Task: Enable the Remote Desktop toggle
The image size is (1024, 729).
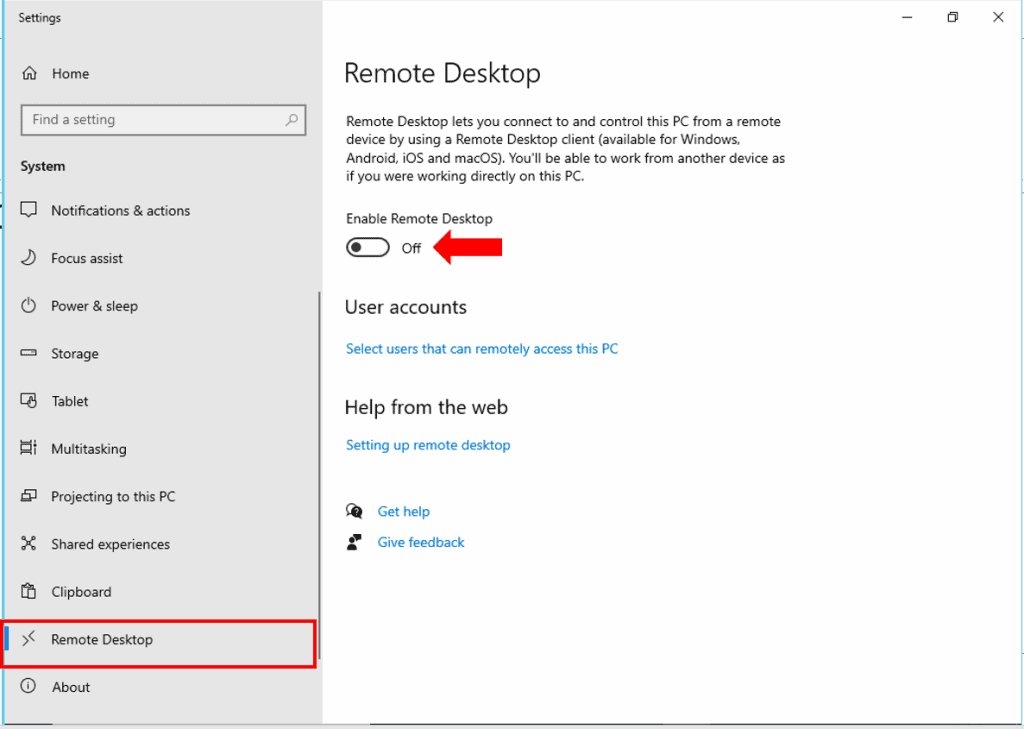Action: tap(367, 246)
